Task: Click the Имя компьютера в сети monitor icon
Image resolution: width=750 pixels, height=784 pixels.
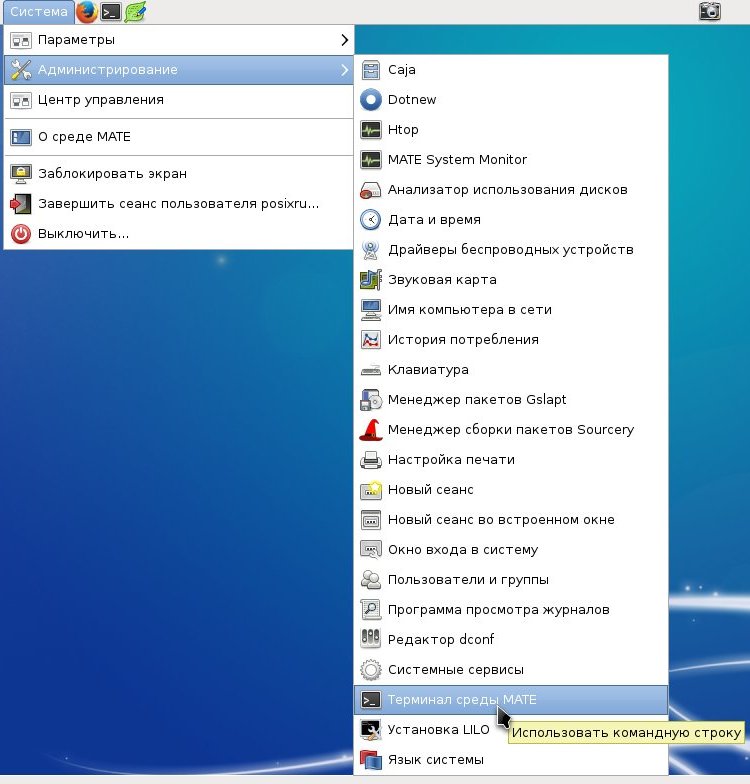Action: click(x=370, y=310)
